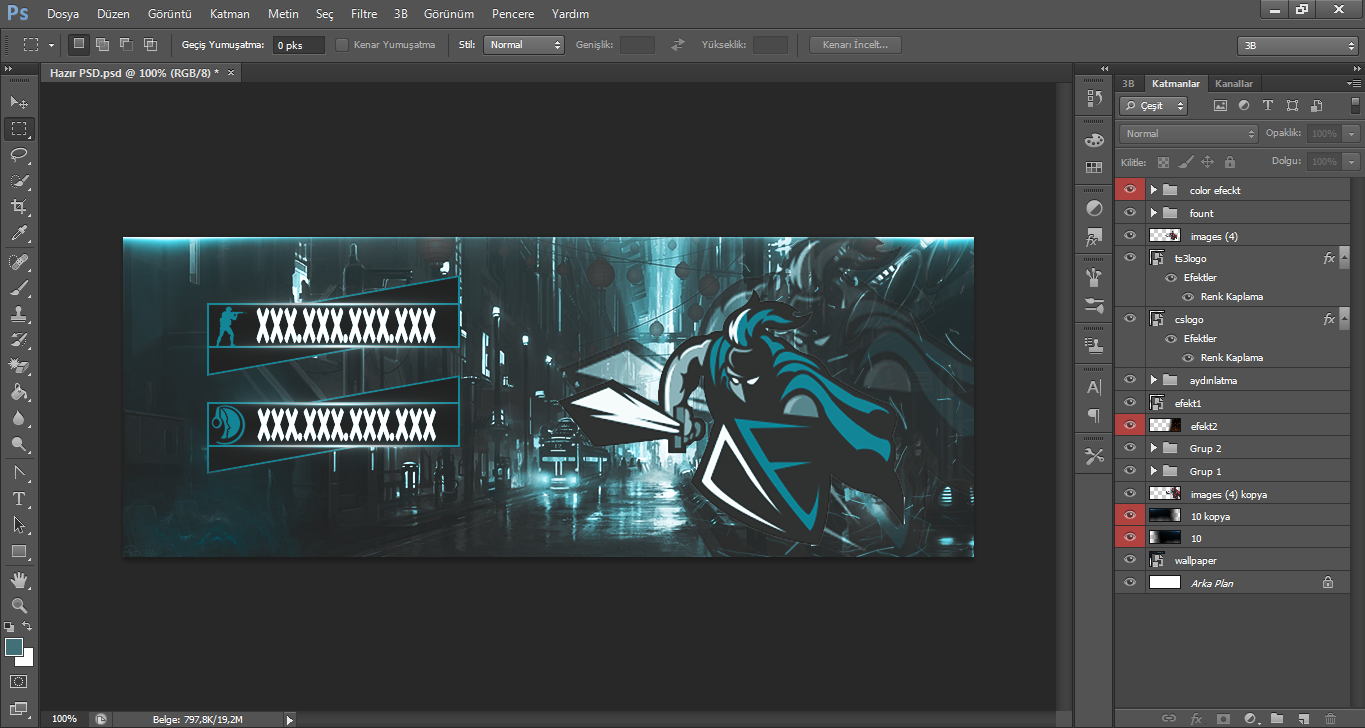
Task: Open the adjustment layer menu icon
Action: pyautogui.click(x=1250, y=718)
